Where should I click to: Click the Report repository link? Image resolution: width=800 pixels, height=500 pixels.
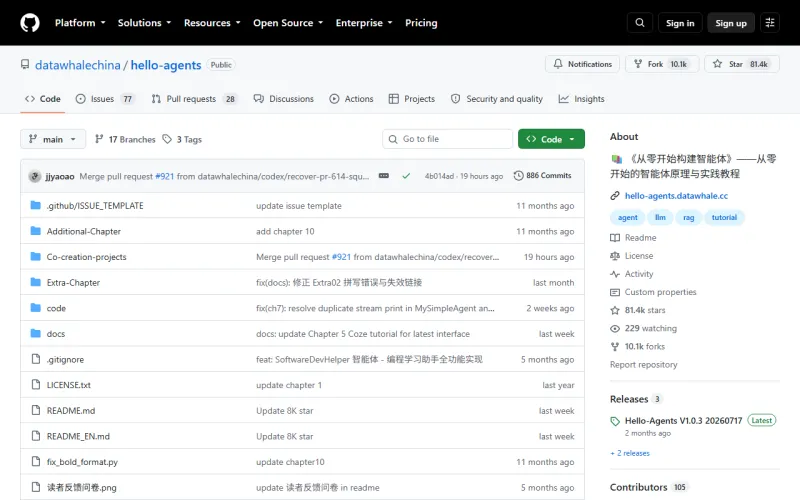[643, 364]
